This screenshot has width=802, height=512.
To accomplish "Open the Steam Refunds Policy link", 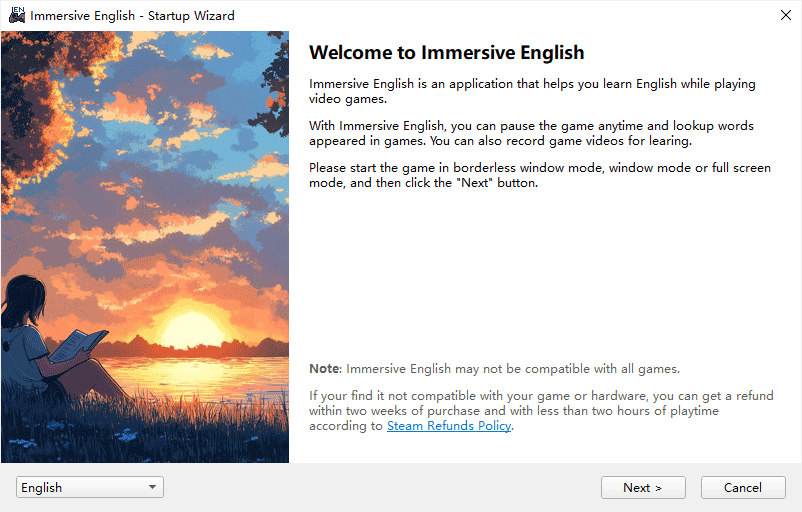I will tap(449, 426).
